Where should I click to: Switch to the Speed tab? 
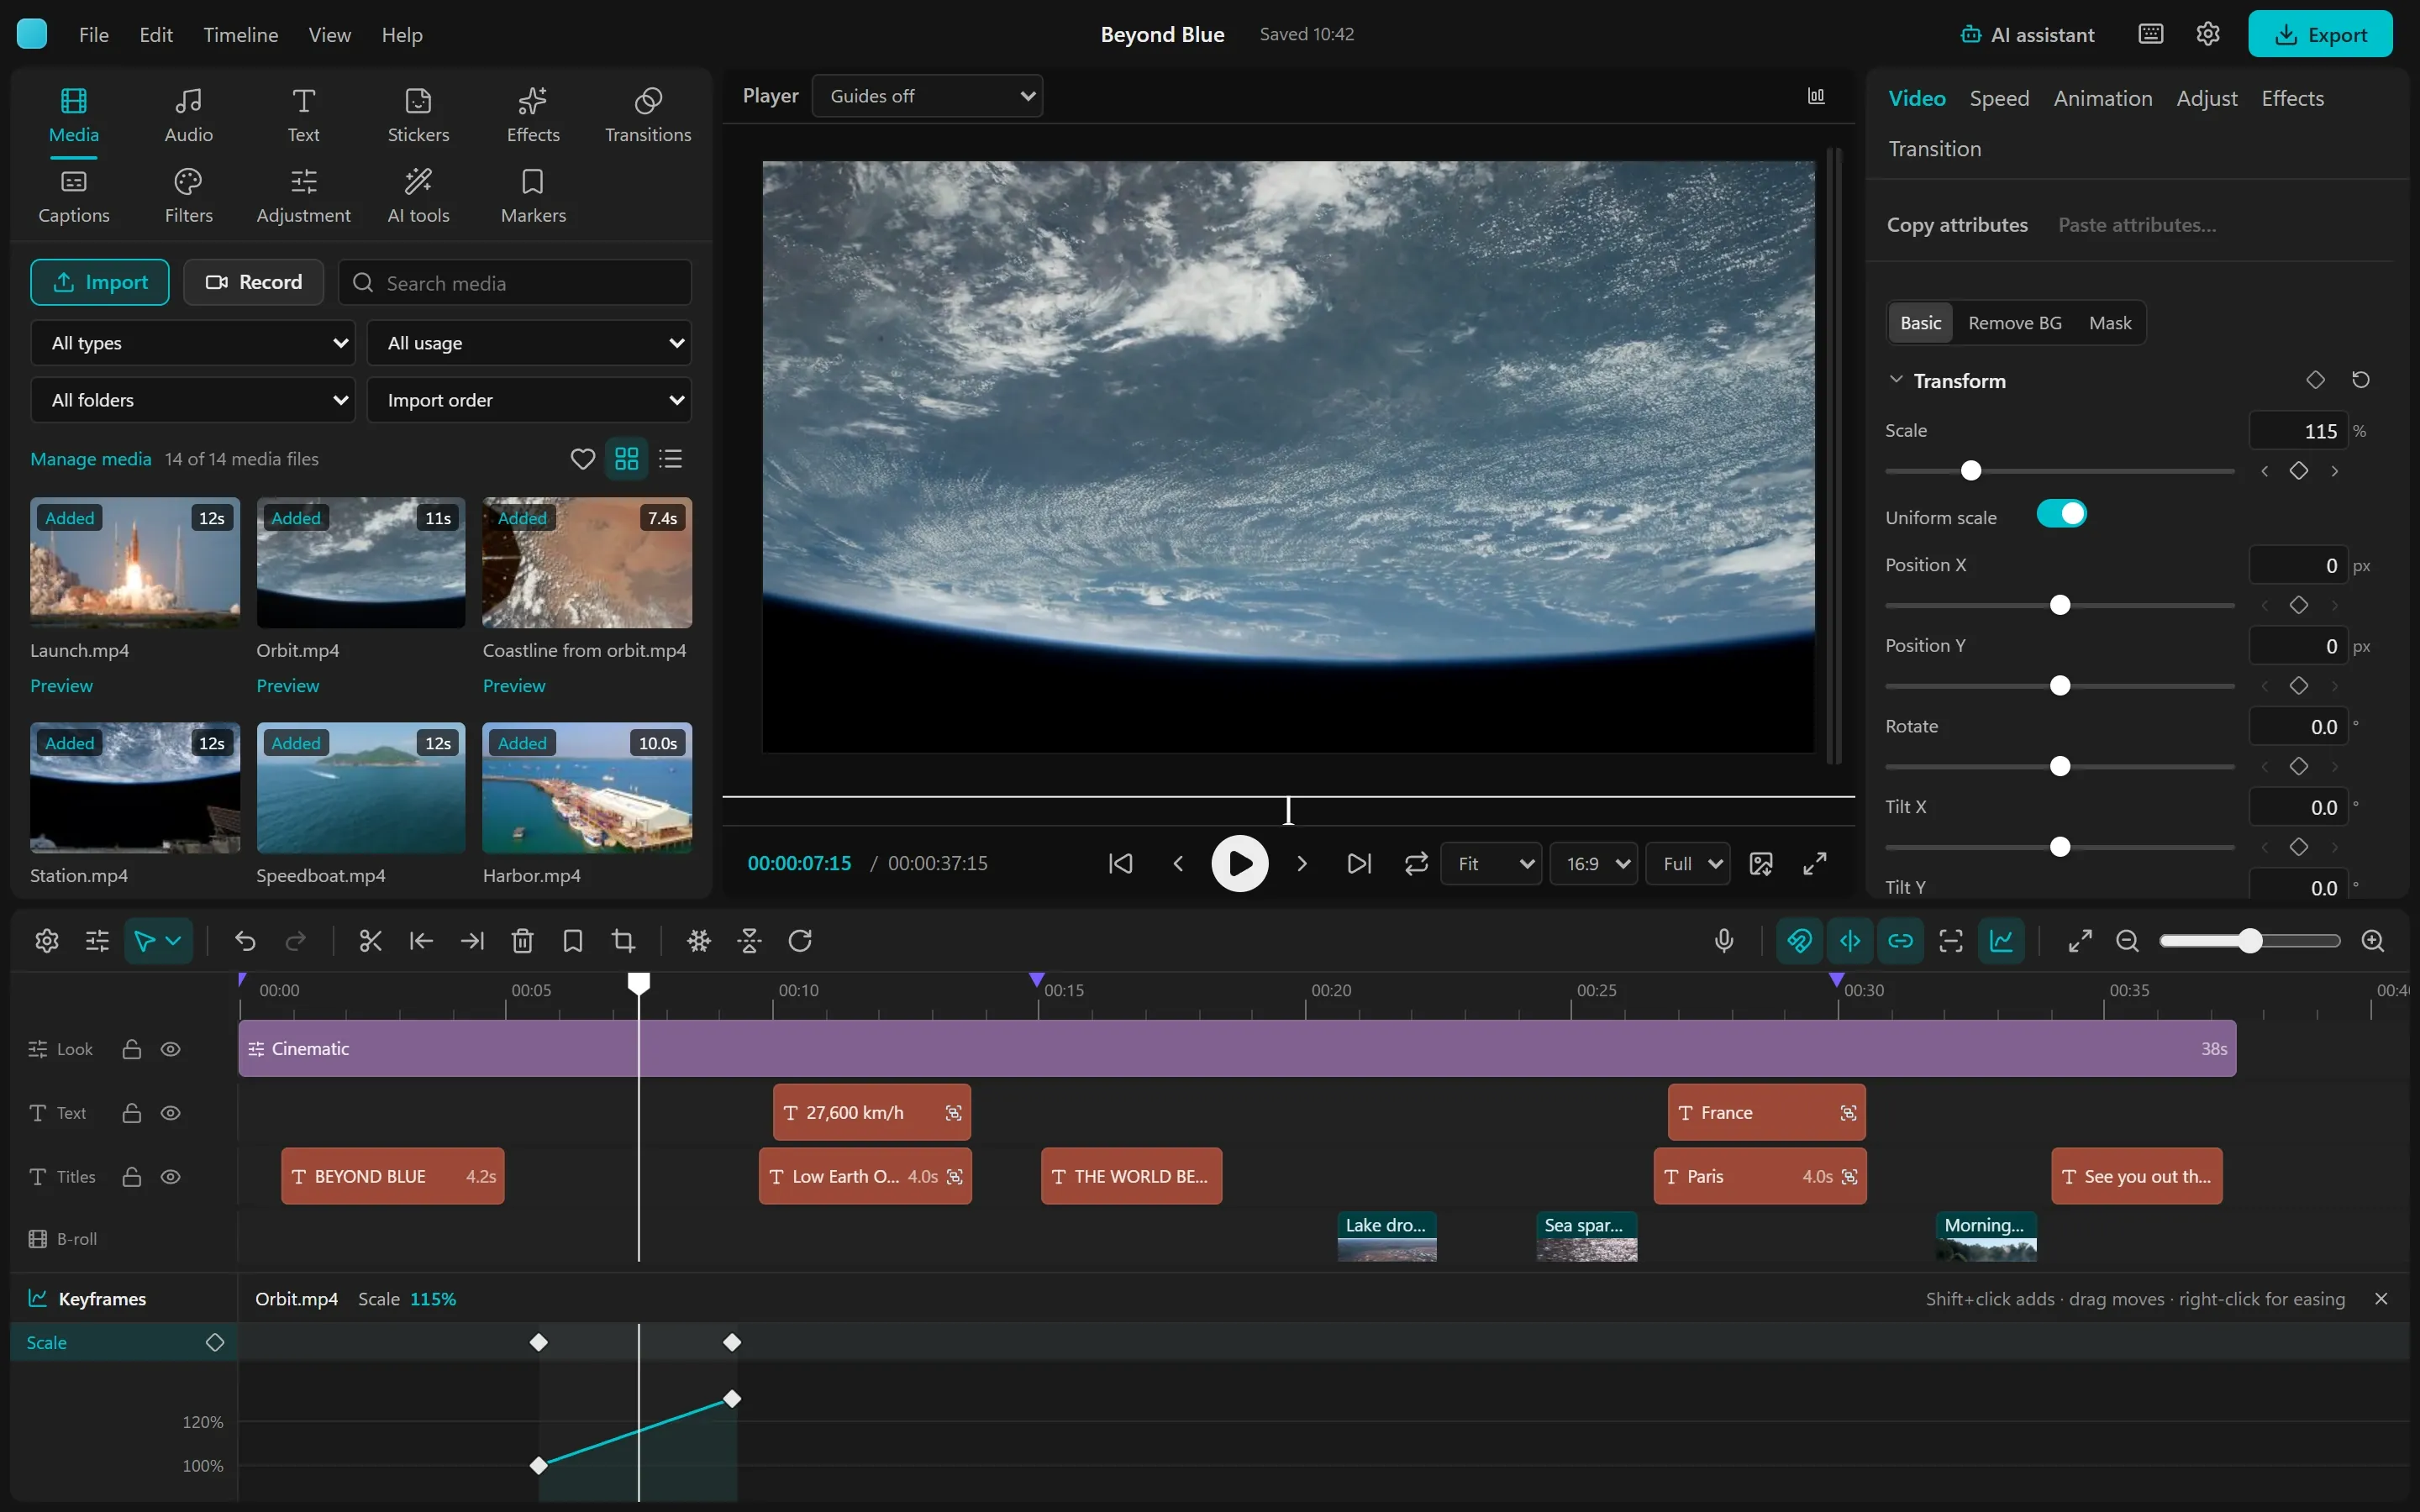click(x=1999, y=98)
